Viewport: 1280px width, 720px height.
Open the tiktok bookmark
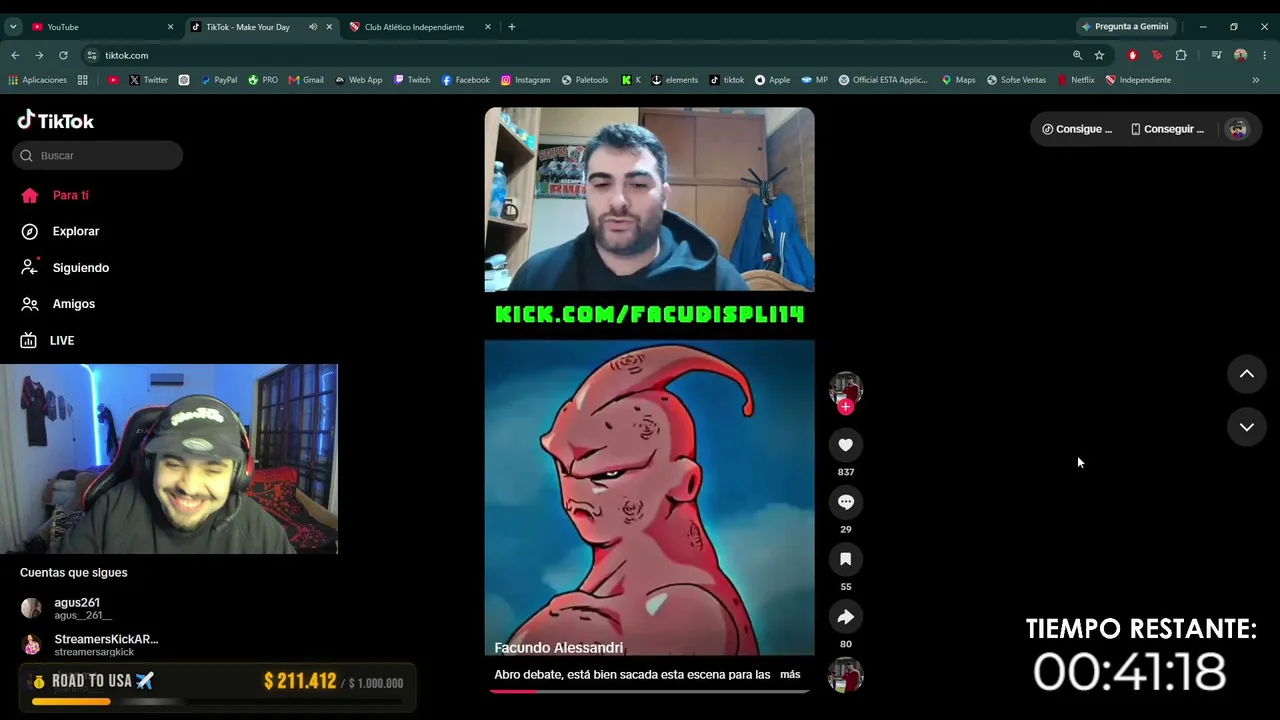[727, 80]
